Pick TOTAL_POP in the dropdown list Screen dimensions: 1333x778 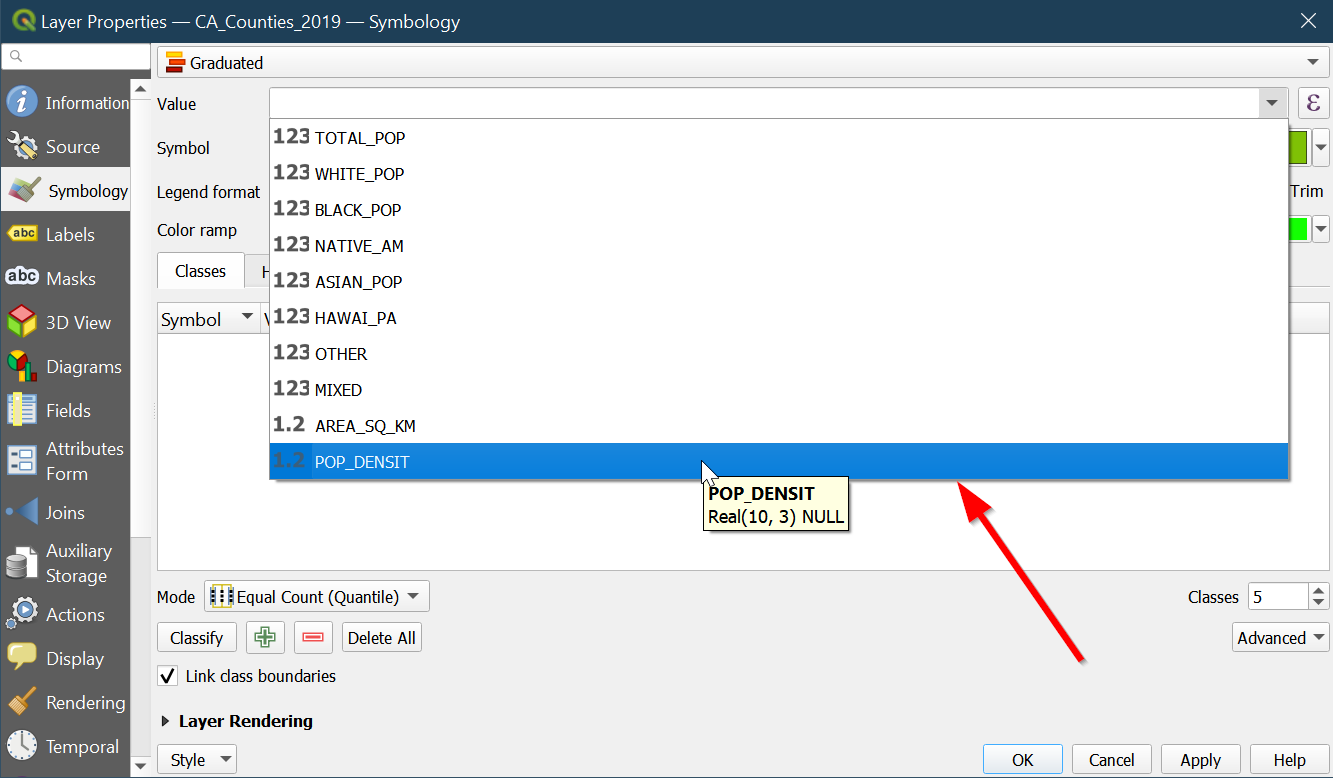[x=359, y=138]
